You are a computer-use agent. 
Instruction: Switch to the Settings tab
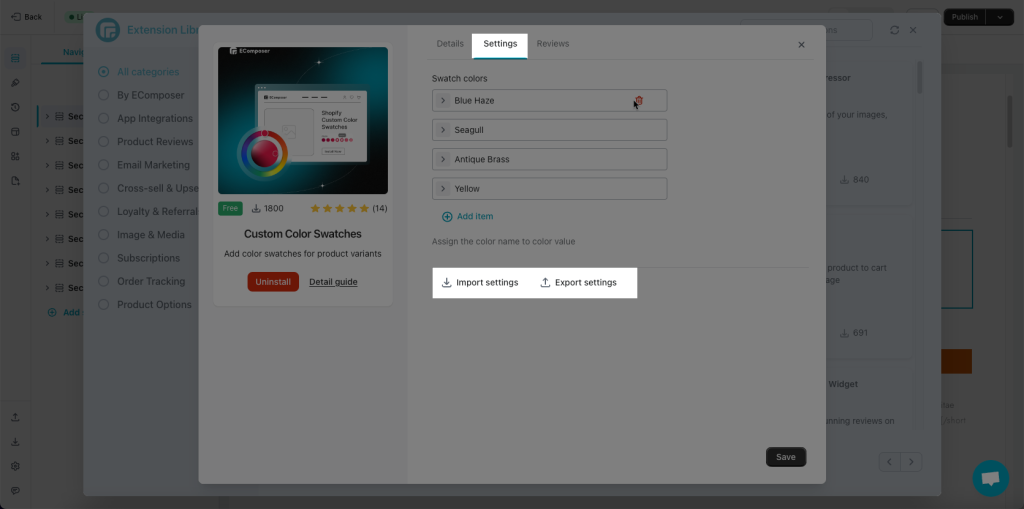coord(500,44)
